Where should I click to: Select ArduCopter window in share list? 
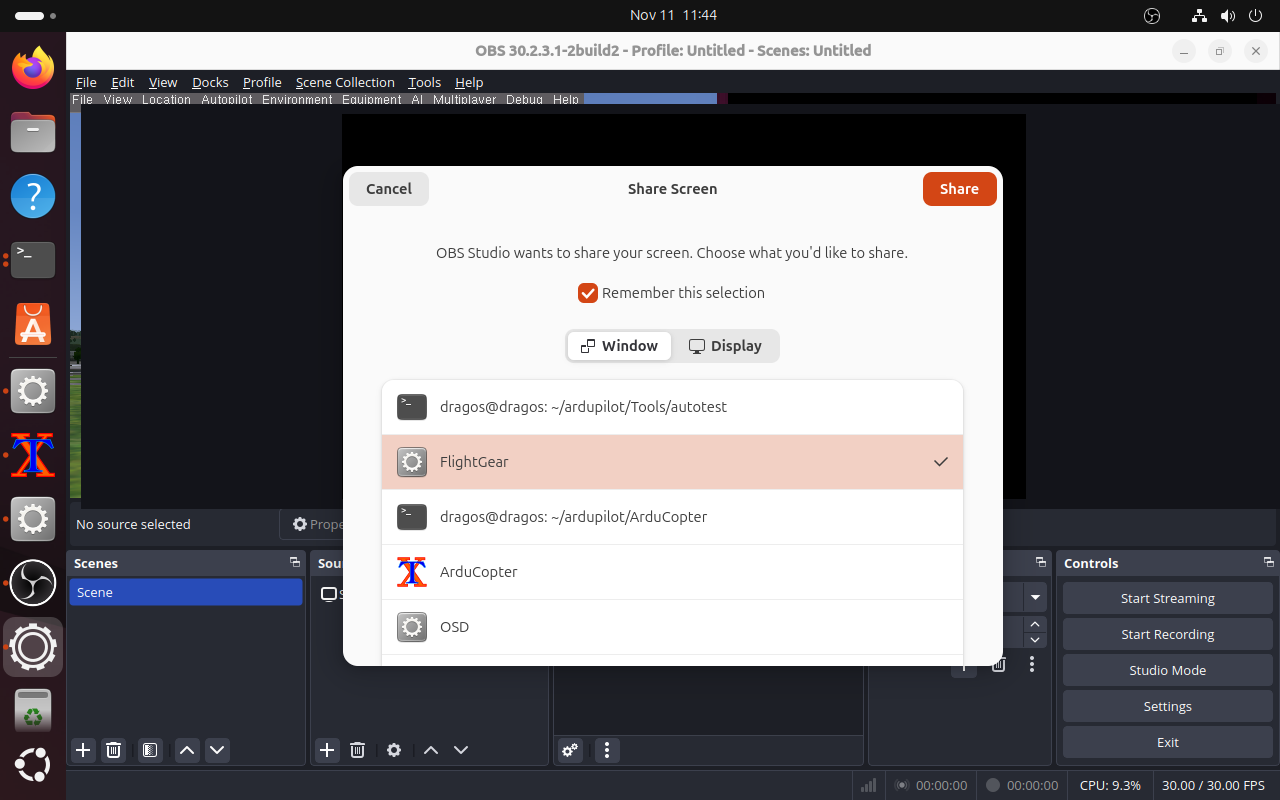[672, 572]
